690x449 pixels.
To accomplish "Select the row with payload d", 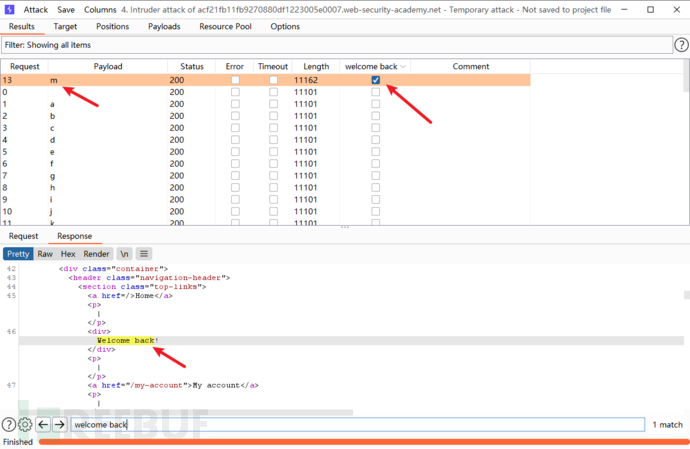I will tap(266, 140).
